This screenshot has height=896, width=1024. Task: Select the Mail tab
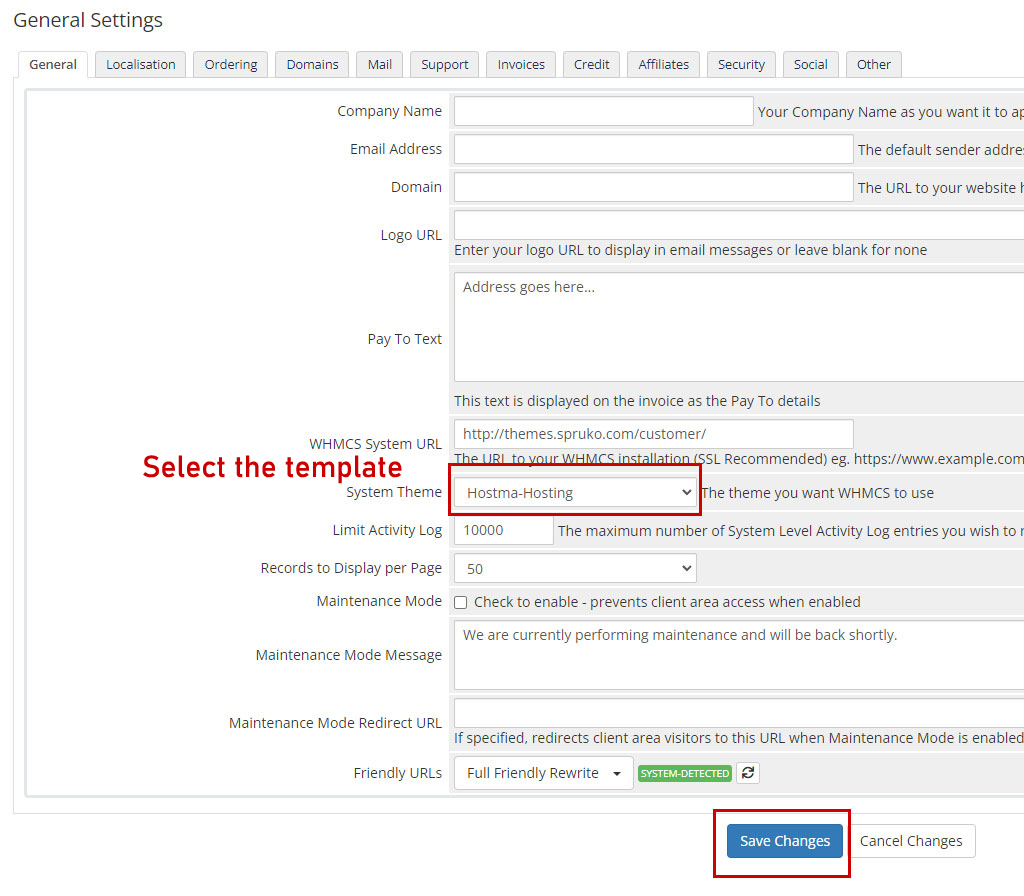[x=379, y=64]
